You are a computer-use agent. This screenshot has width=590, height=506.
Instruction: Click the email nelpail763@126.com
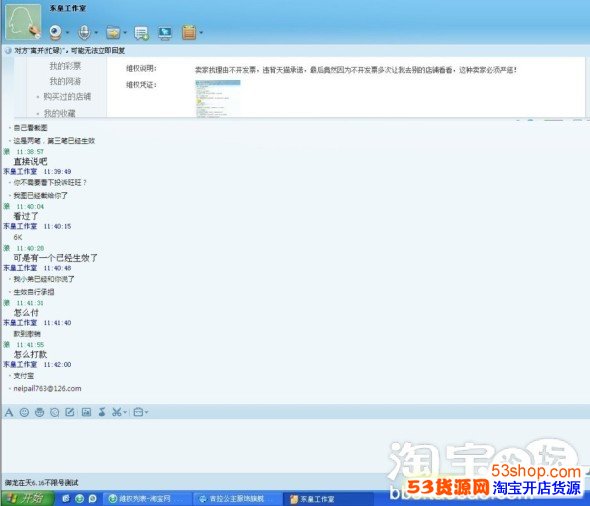(47, 389)
